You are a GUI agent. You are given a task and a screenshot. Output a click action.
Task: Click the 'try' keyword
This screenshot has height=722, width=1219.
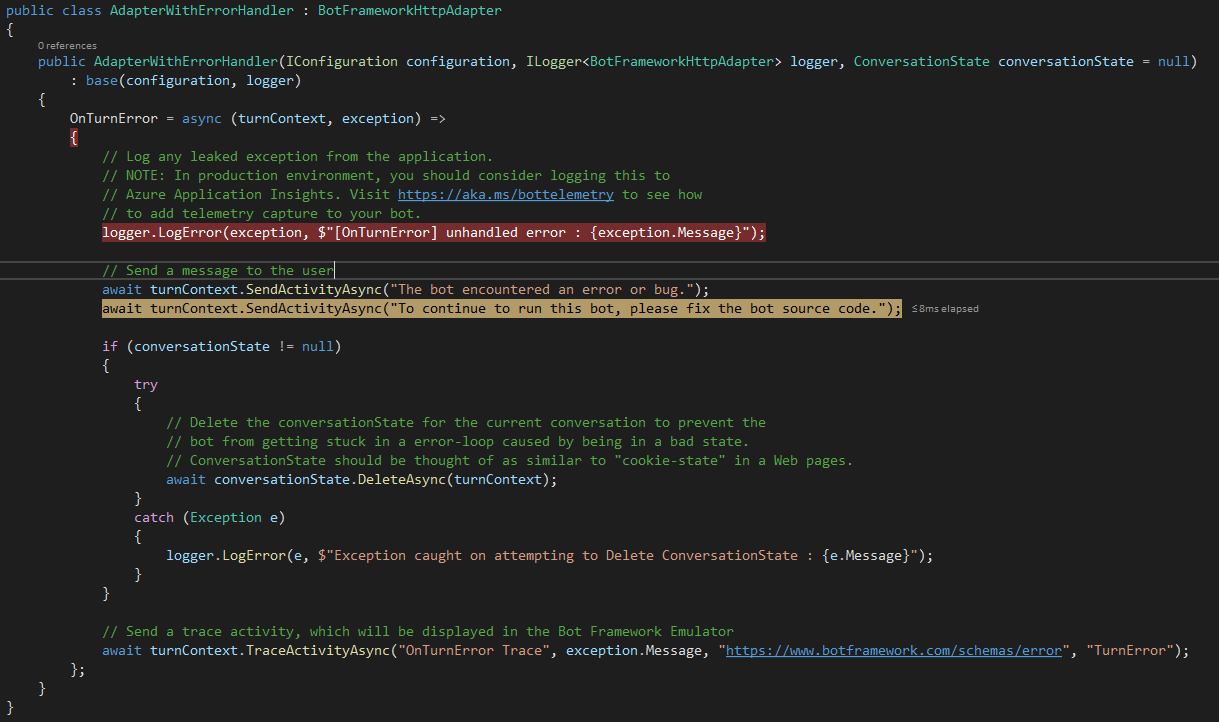coord(146,384)
